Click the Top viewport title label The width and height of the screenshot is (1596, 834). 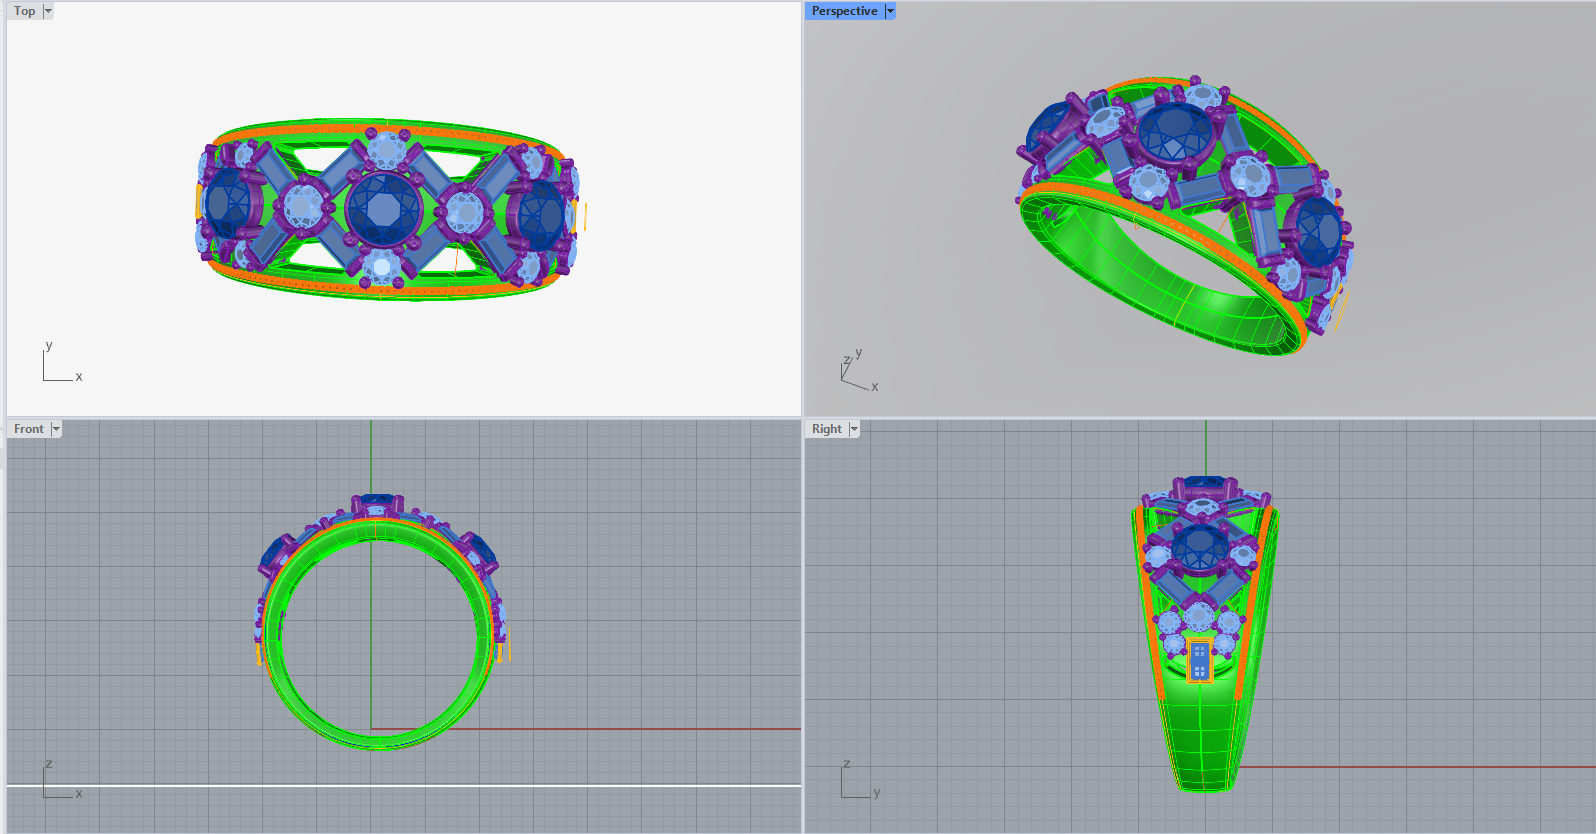24,11
